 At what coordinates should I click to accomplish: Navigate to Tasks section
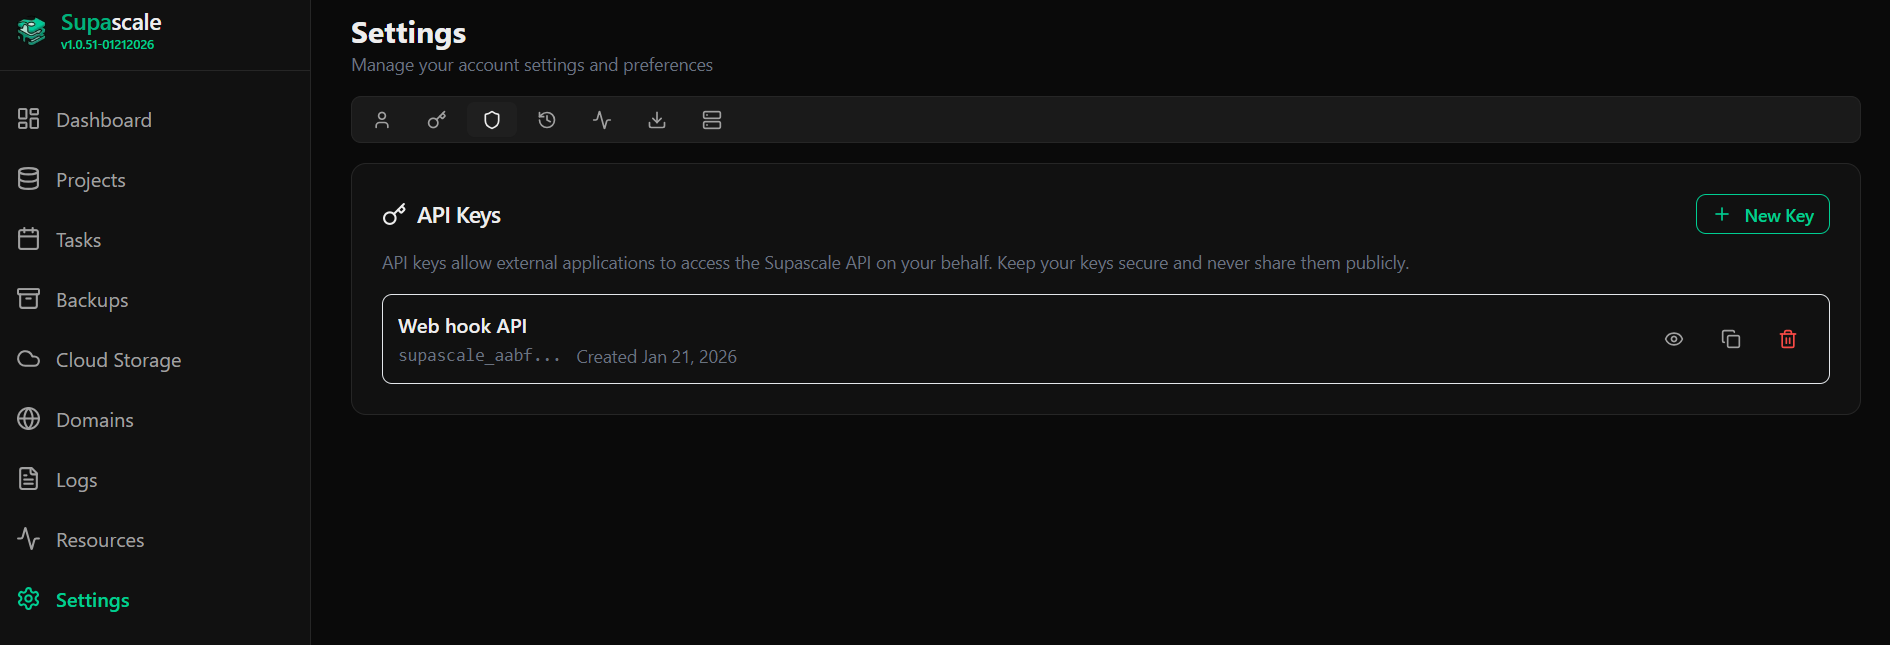coord(78,240)
